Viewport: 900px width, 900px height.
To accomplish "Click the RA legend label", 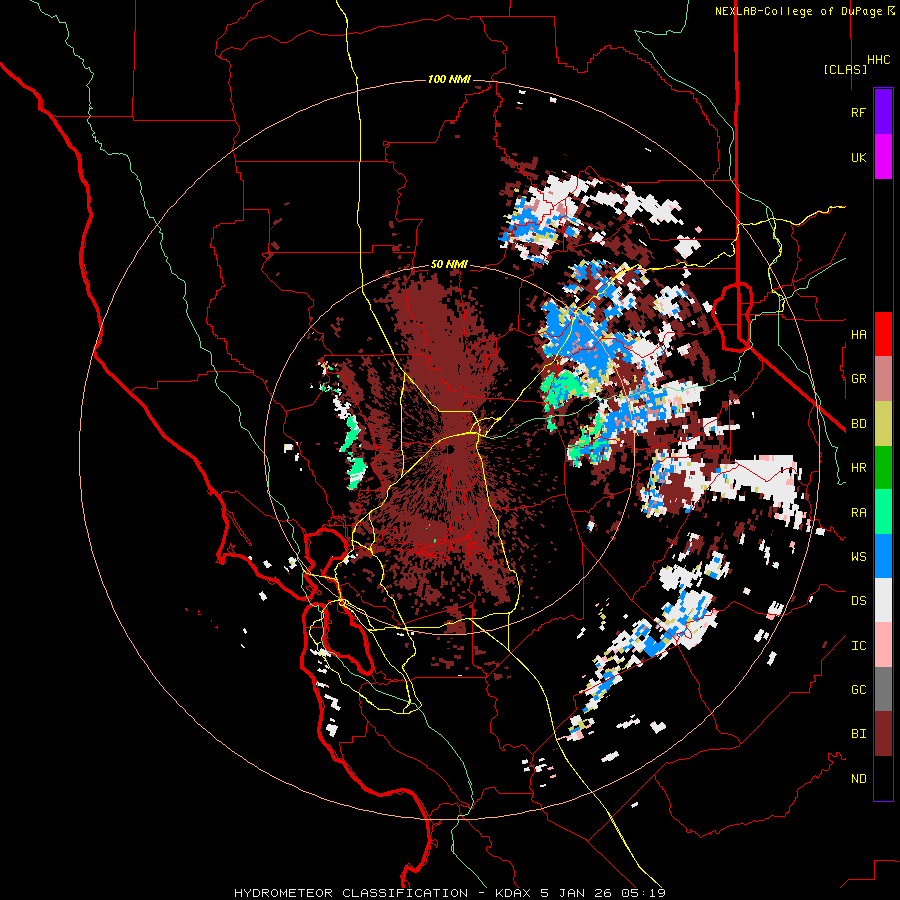I will coord(858,513).
